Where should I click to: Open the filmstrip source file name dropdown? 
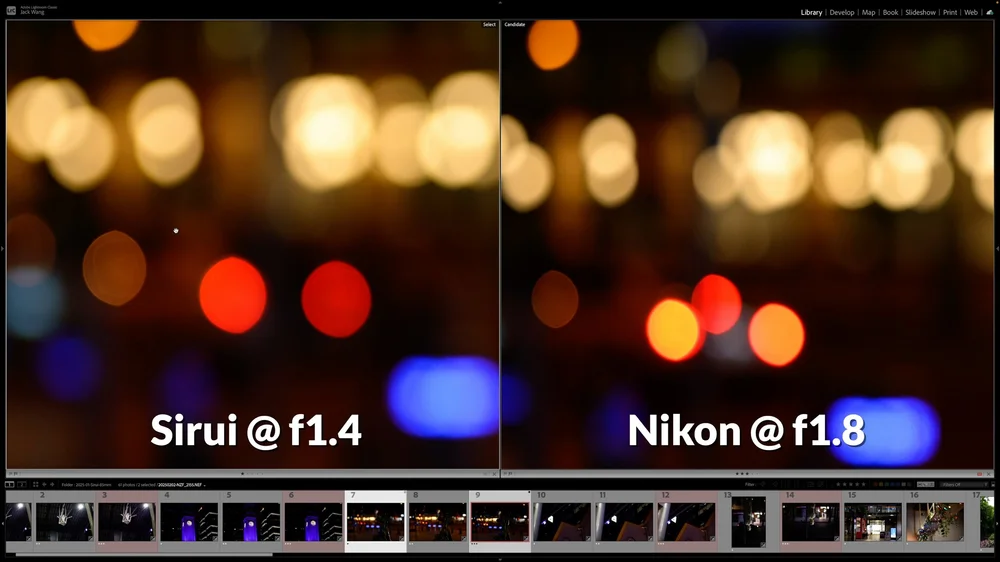182,485
